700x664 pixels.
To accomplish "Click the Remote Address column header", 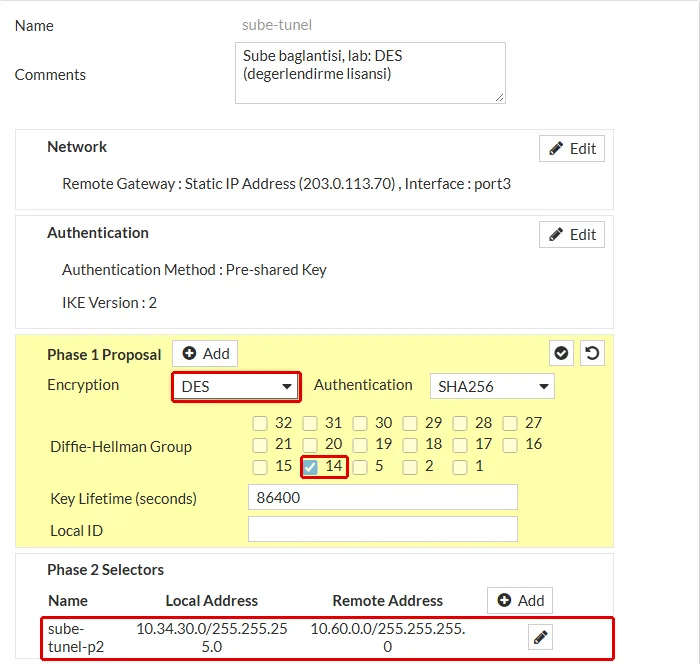I will [x=388, y=601].
